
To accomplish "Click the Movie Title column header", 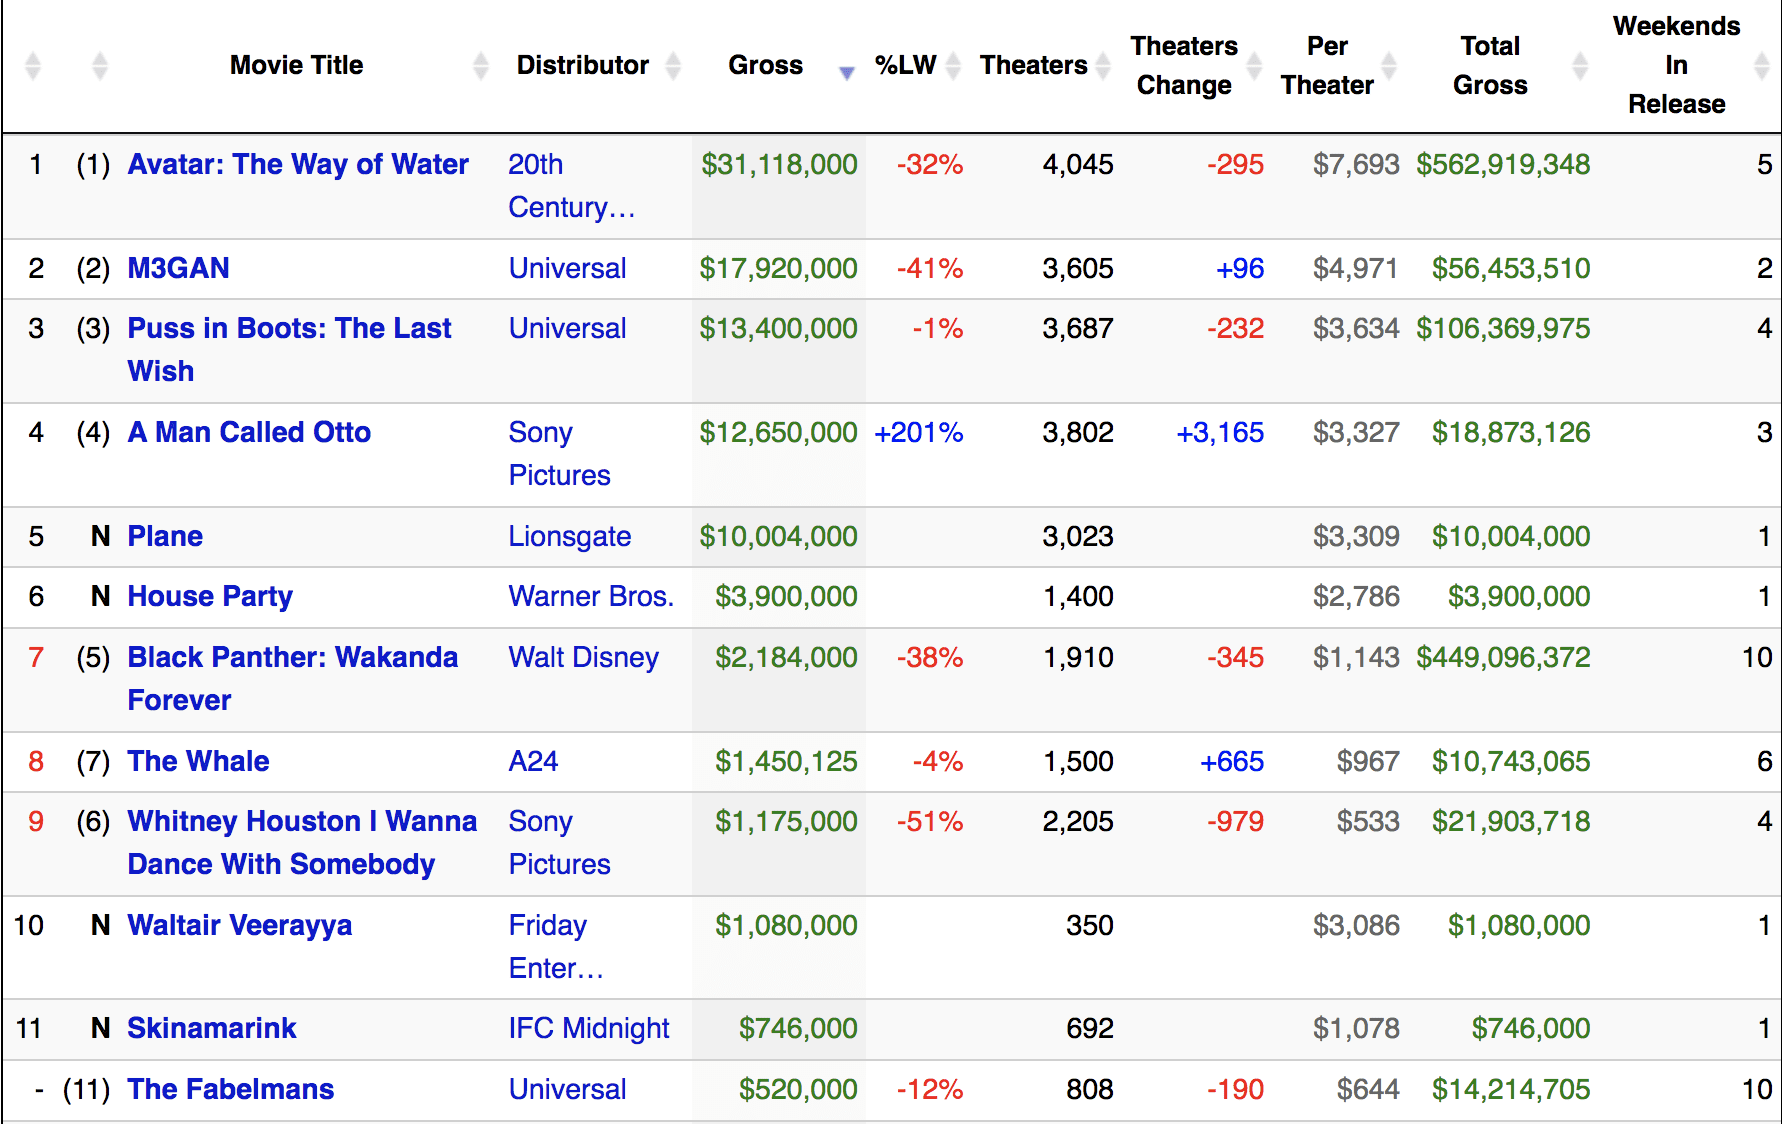I will pos(296,65).
